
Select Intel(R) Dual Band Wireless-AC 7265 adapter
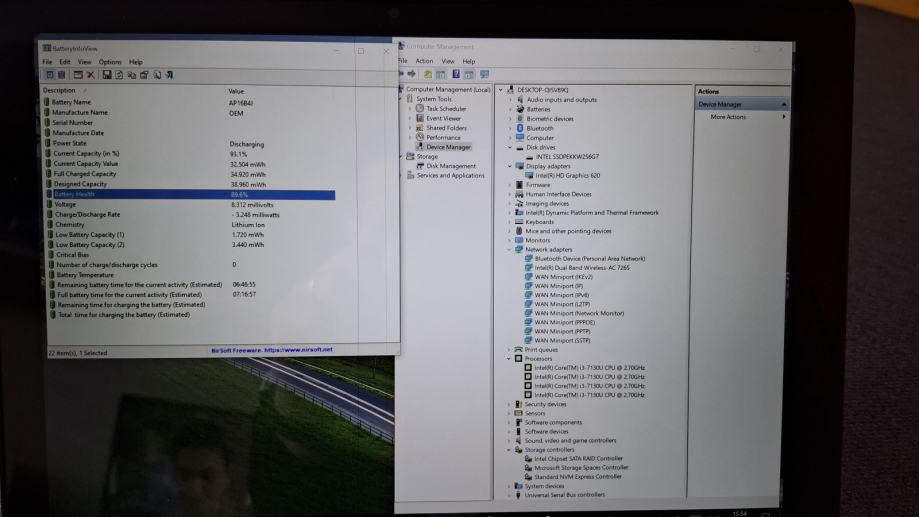582,268
